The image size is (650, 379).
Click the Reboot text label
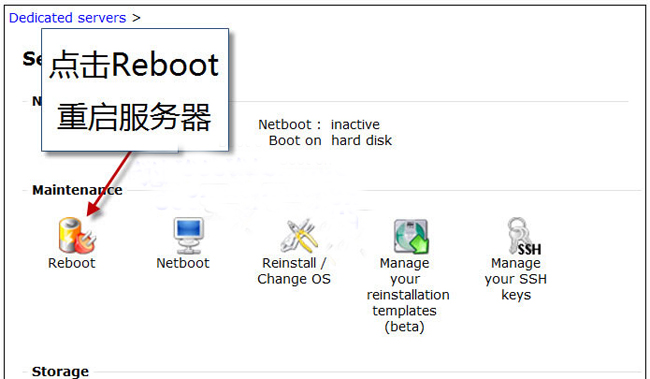click(x=72, y=263)
